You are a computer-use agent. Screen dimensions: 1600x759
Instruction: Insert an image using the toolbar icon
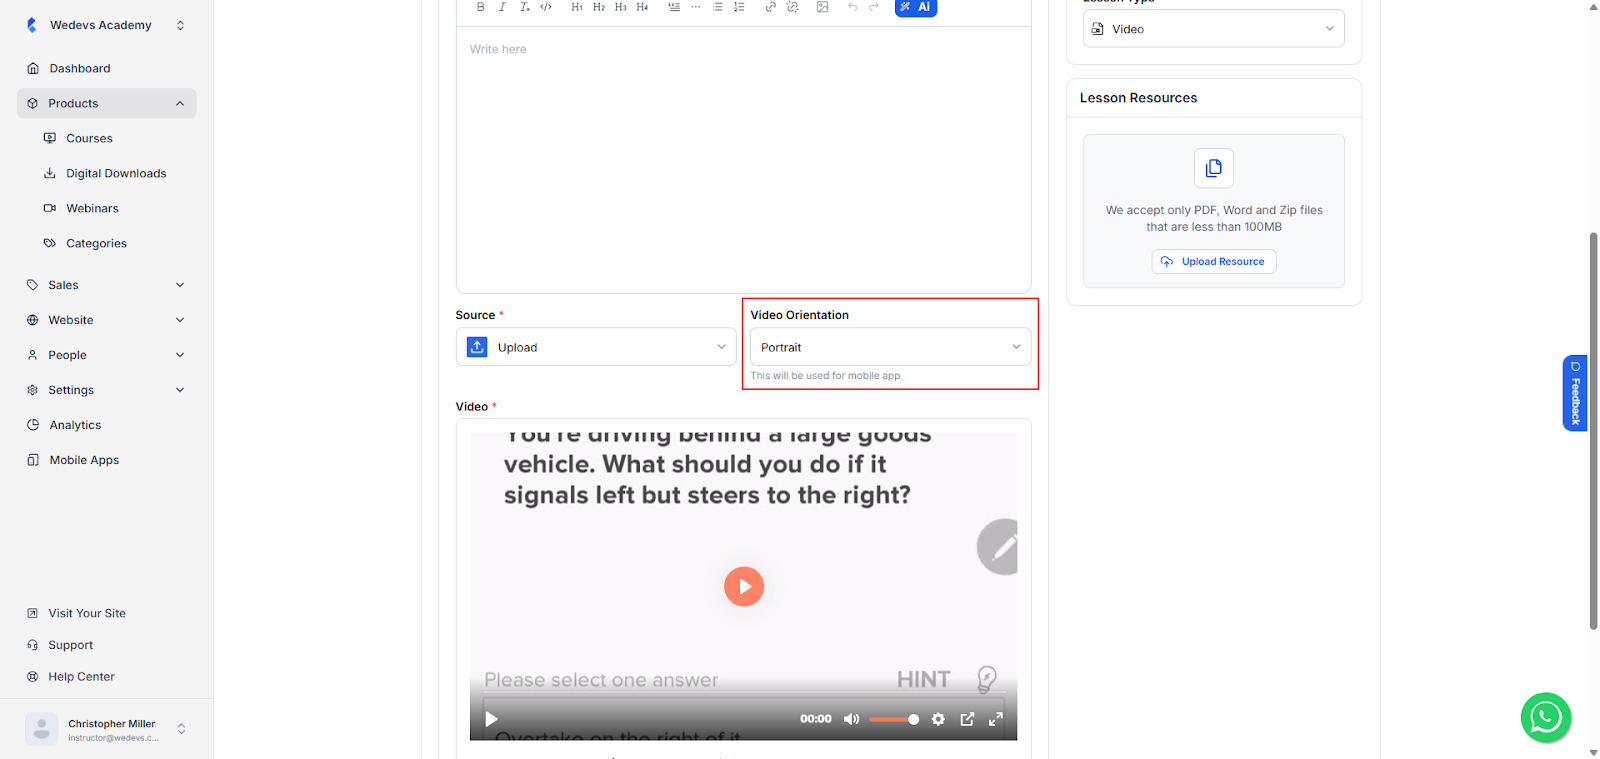pyautogui.click(x=822, y=7)
